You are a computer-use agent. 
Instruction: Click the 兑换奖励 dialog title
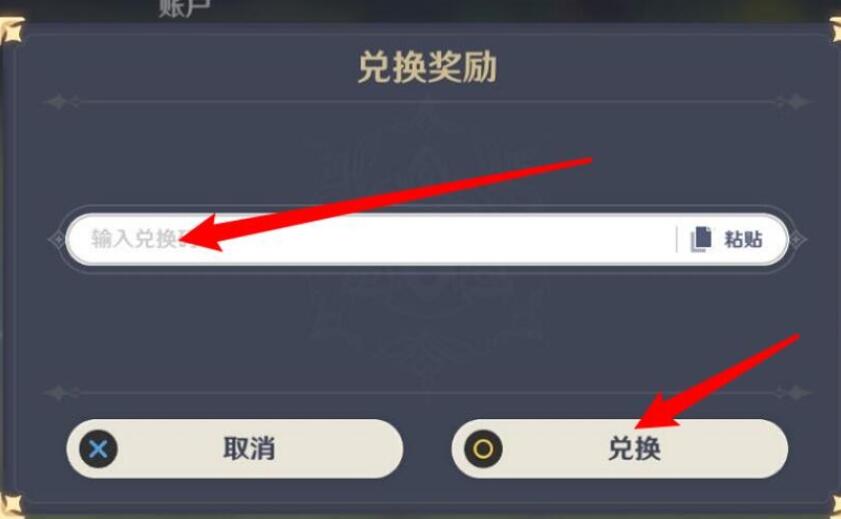[x=427, y=68]
